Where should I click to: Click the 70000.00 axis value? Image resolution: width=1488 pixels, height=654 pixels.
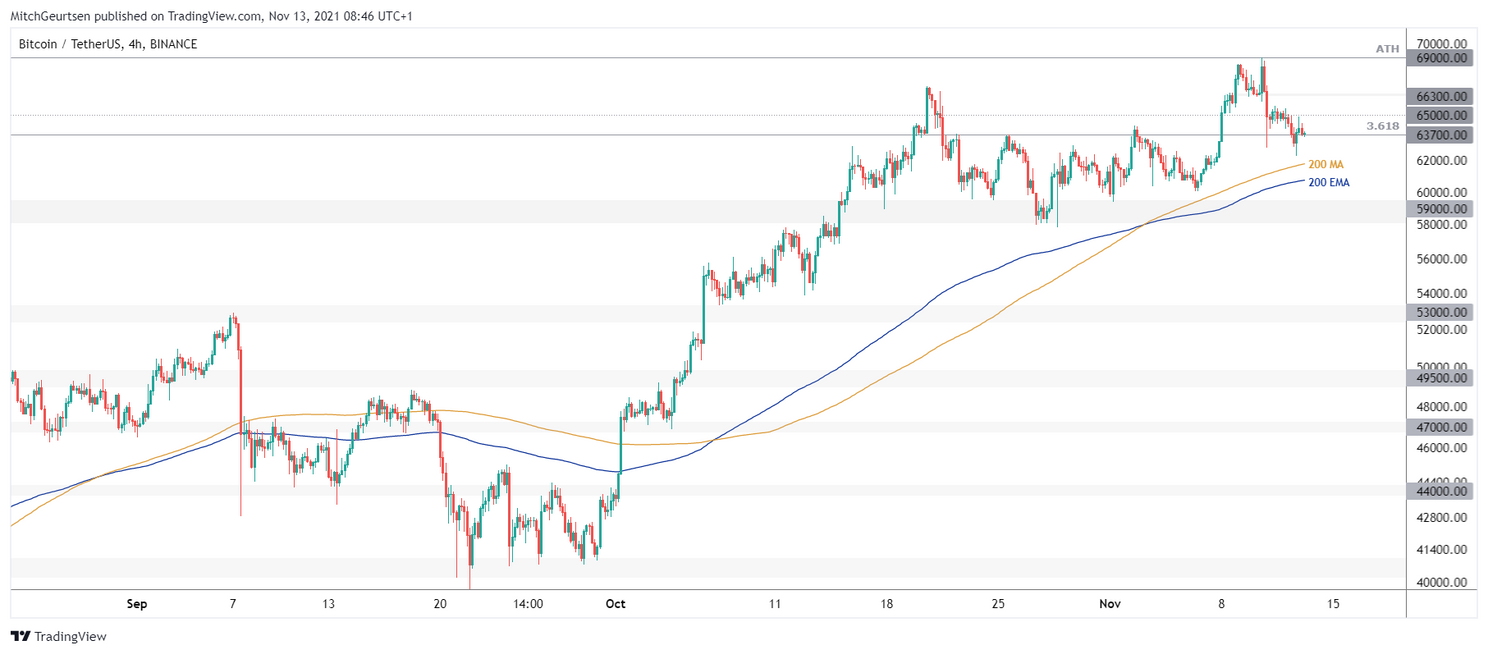(1442, 44)
